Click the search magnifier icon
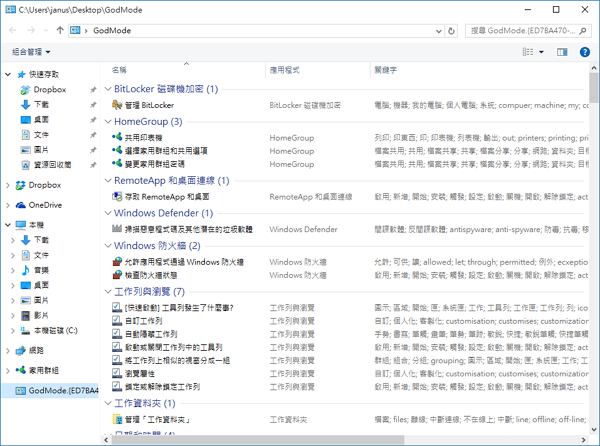The height and width of the screenshot is (446, 600). pos(583,31)
